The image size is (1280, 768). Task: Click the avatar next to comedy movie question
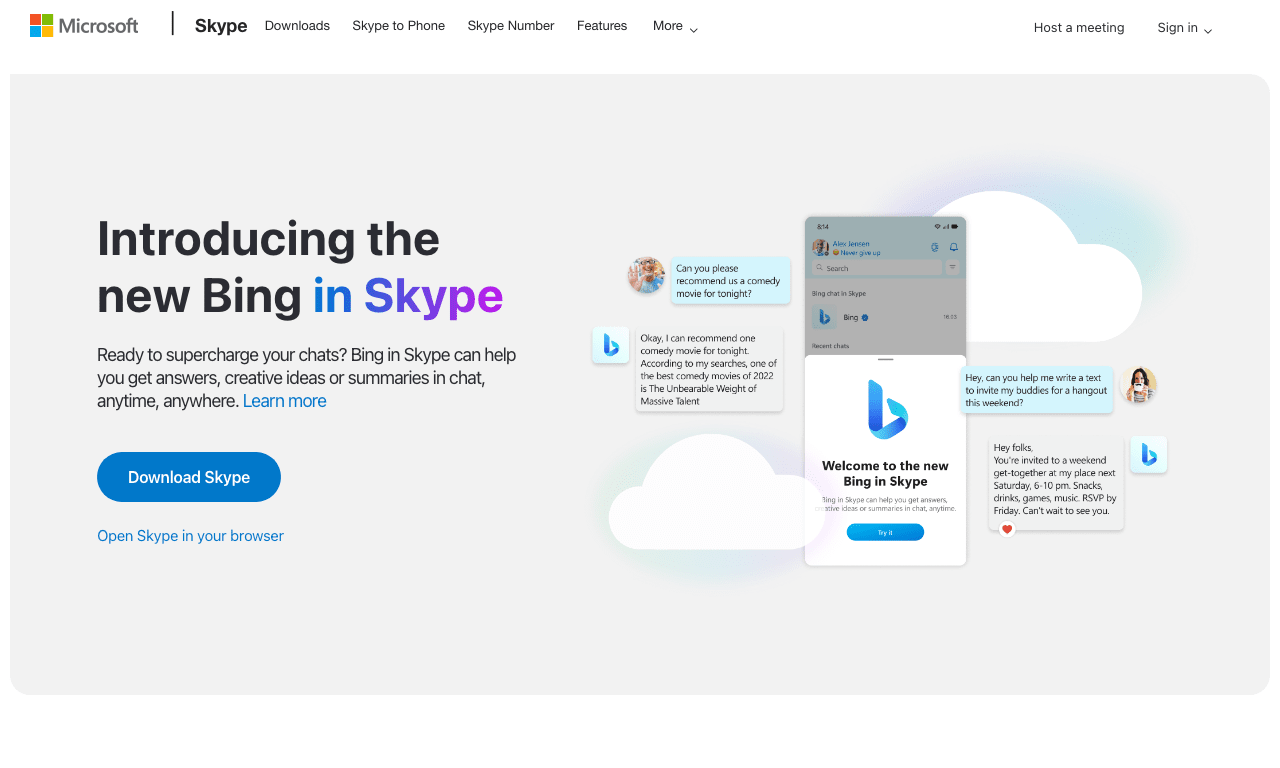[x=646, y=275]
